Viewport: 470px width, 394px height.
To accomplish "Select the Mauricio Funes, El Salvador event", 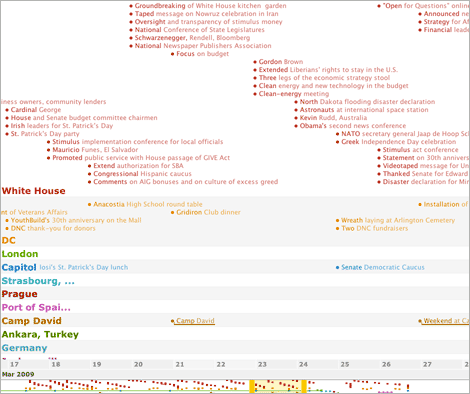I will click(95, 150).
